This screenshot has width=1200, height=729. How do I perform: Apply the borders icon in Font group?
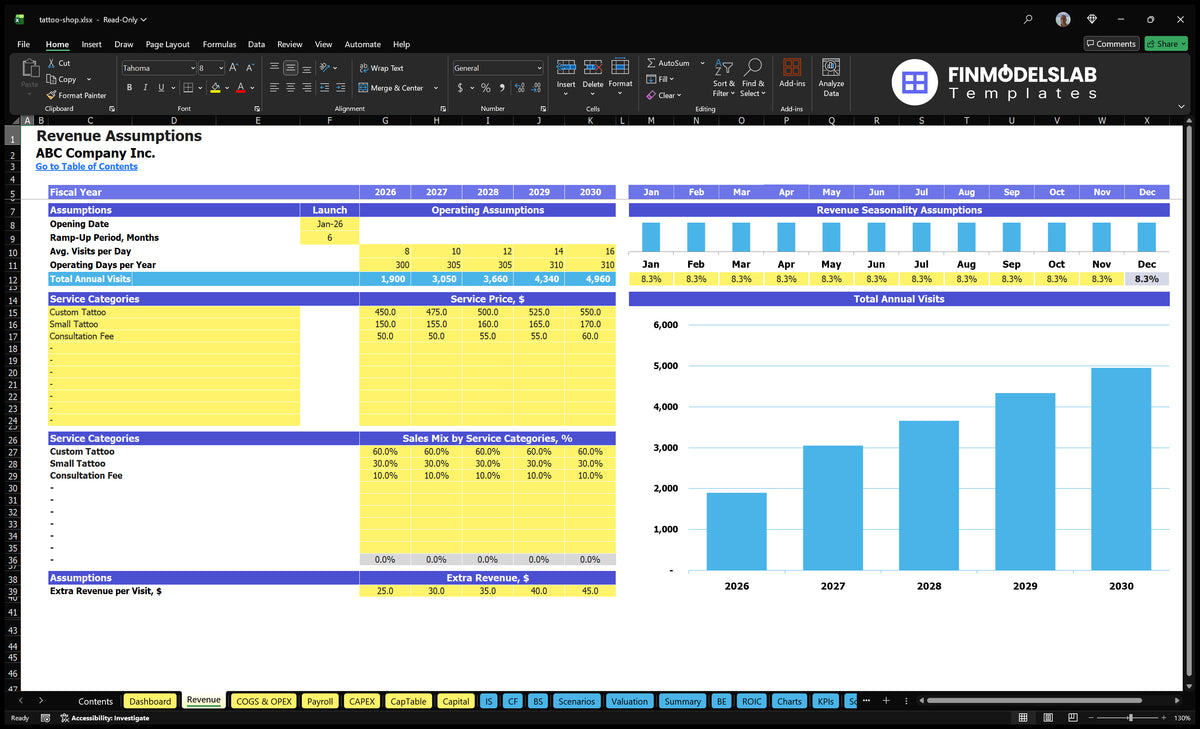tap(189, 88)
